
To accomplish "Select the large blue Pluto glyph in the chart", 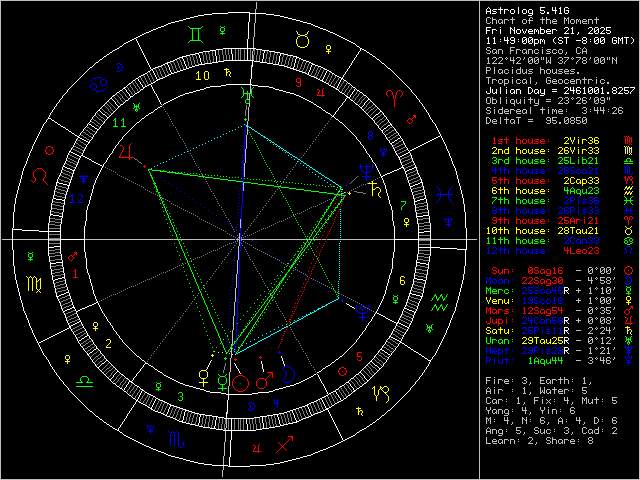I will pos(362,312).
